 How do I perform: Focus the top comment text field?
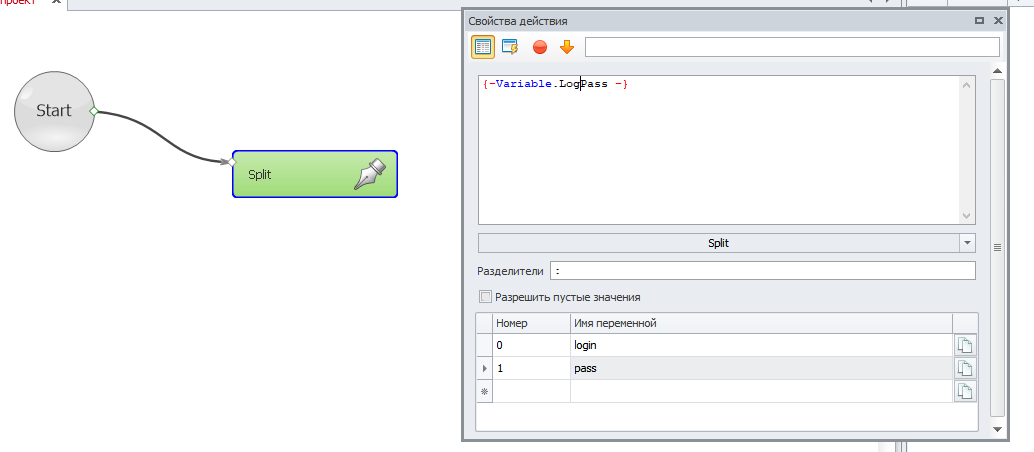click(x=792, y=47)
